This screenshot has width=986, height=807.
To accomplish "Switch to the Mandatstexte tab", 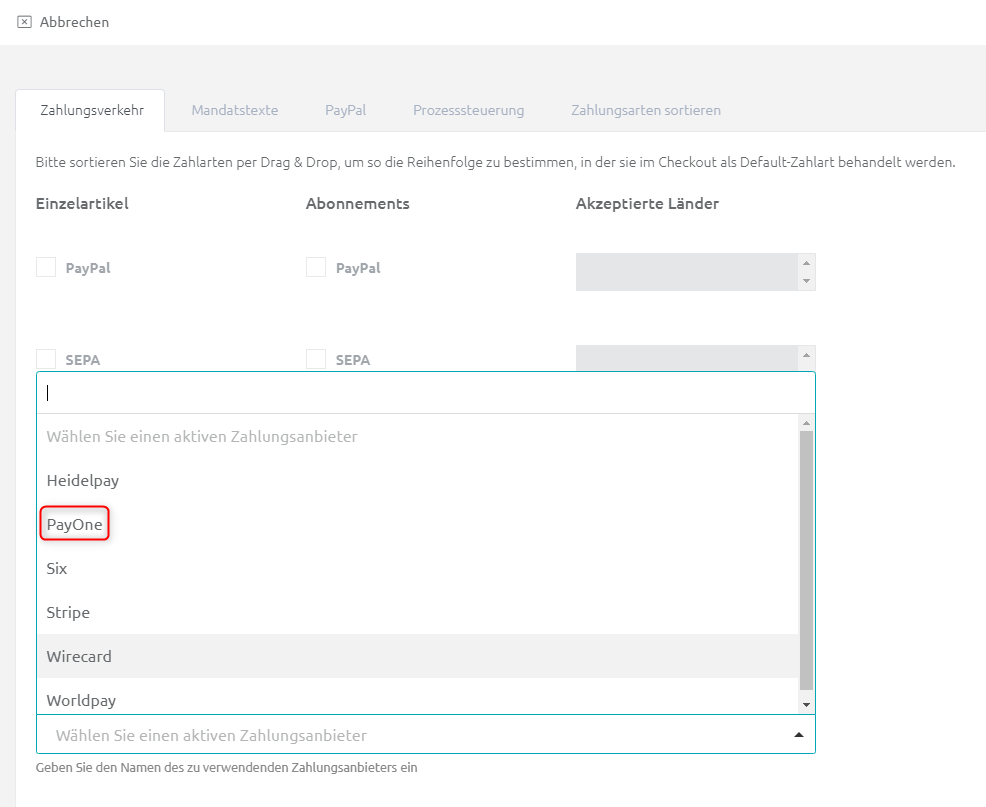I will coord(234,110).
